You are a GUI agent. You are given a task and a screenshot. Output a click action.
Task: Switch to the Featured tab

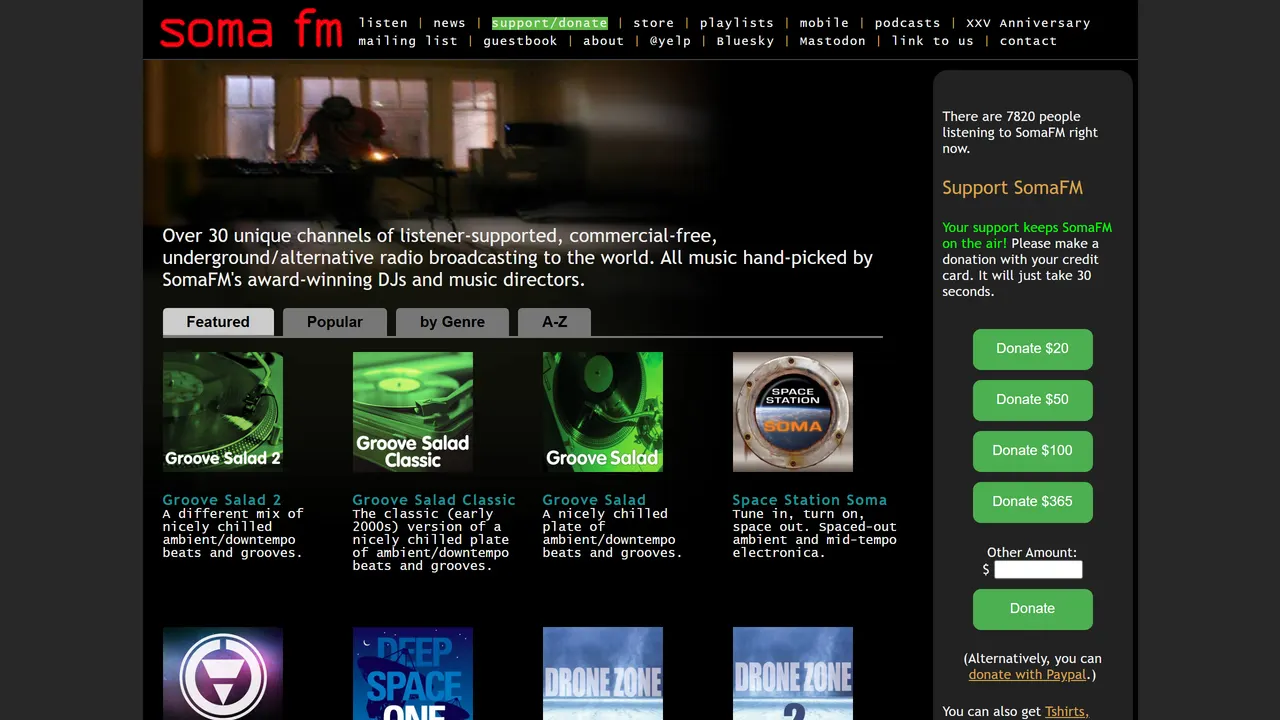coord(218,322)
